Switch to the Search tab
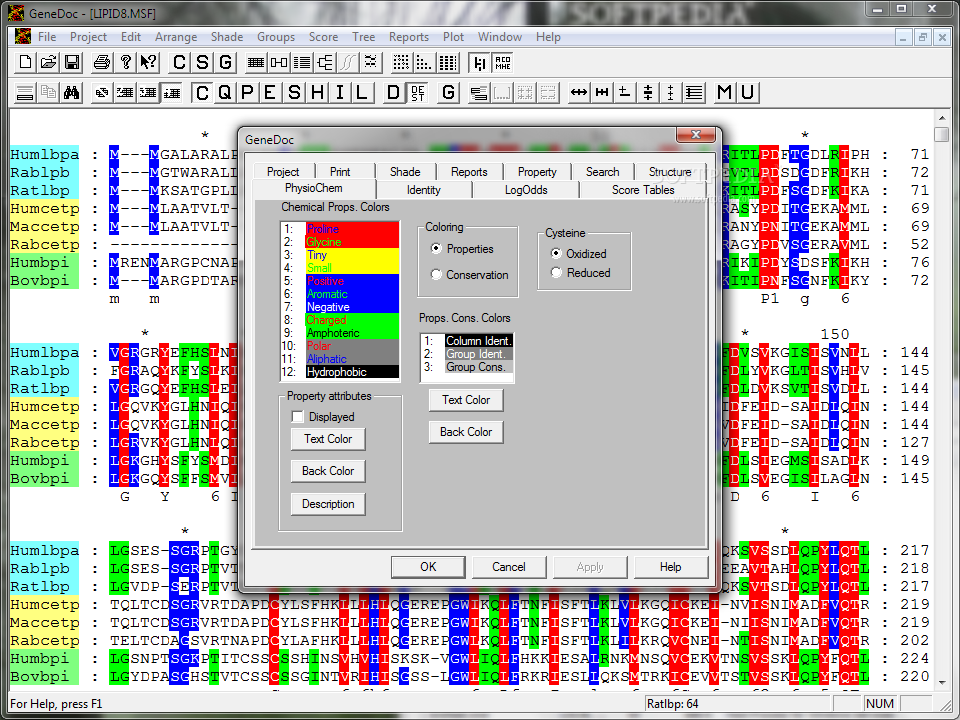The width and height of the screenshot is (960, 720). pos(602,172)
